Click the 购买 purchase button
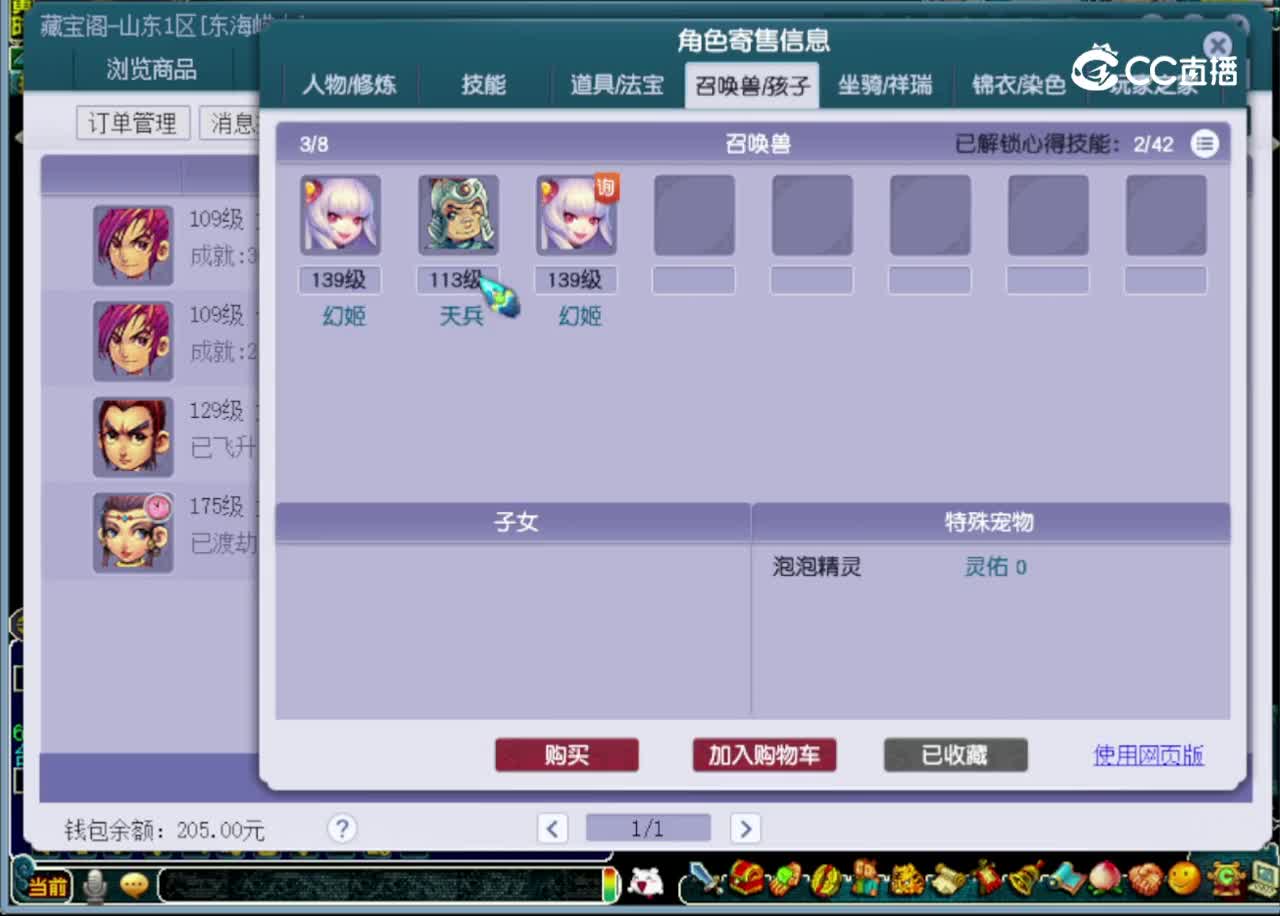This screenshot has height=916, width=1280. [x=566, y=755]
